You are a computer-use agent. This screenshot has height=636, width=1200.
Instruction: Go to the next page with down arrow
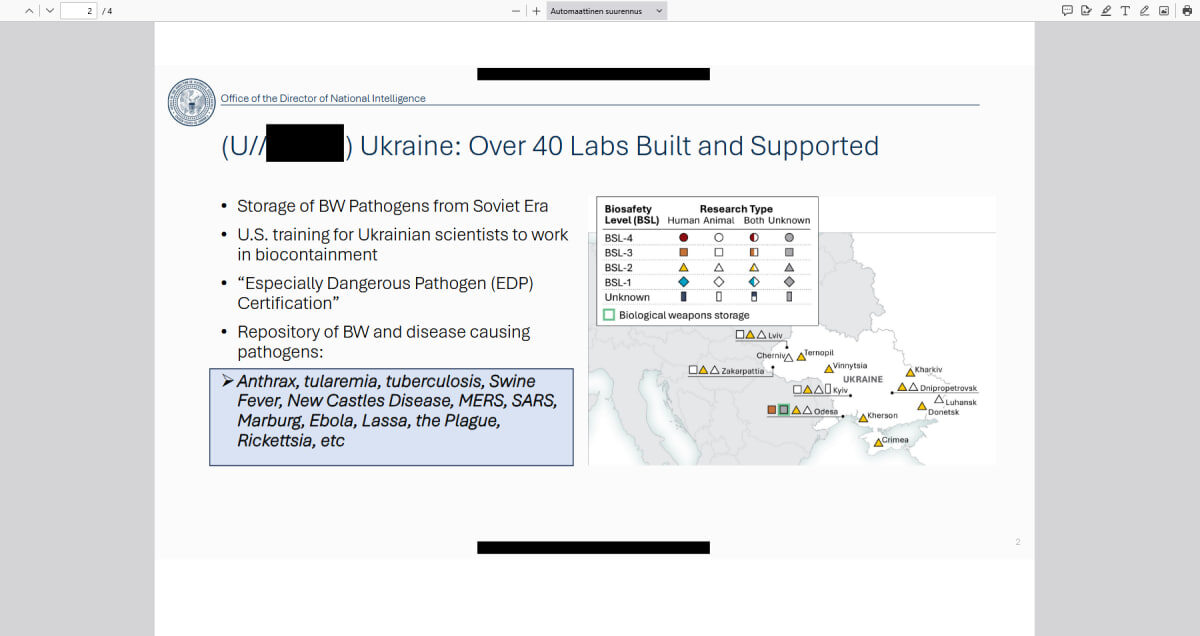49,10
